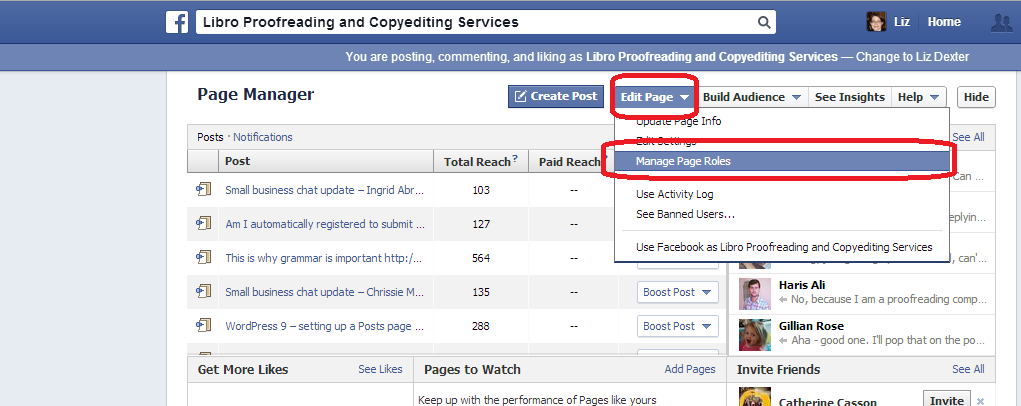
Task: Click the Facebook logo icon
Action: tap(178, 22)
